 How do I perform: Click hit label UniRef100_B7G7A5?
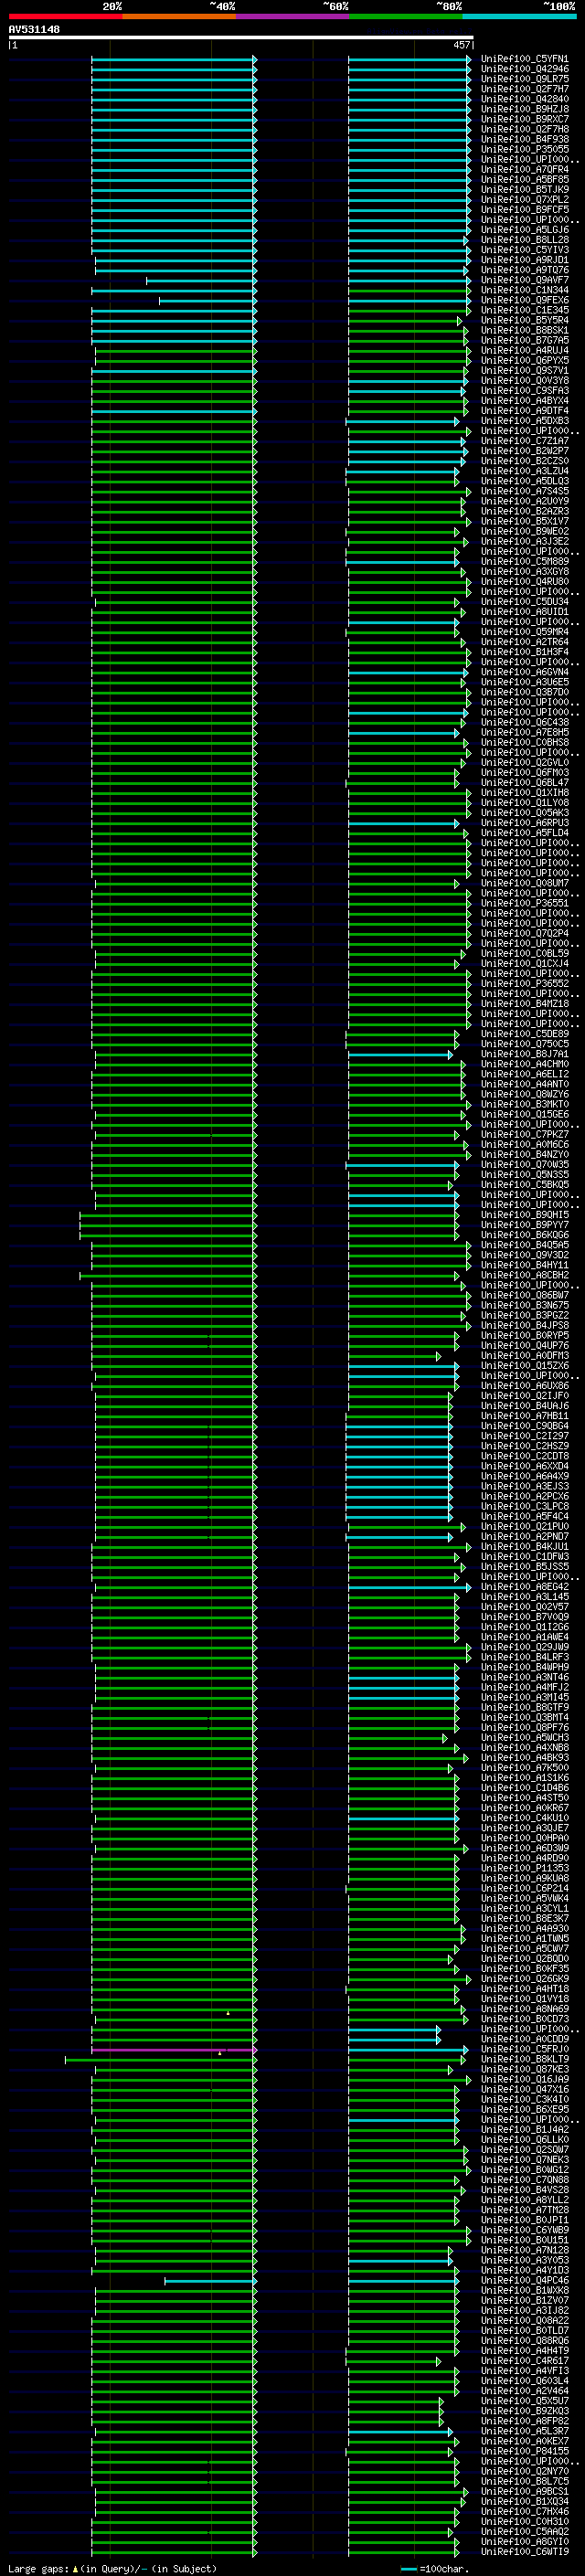[525, 340]
